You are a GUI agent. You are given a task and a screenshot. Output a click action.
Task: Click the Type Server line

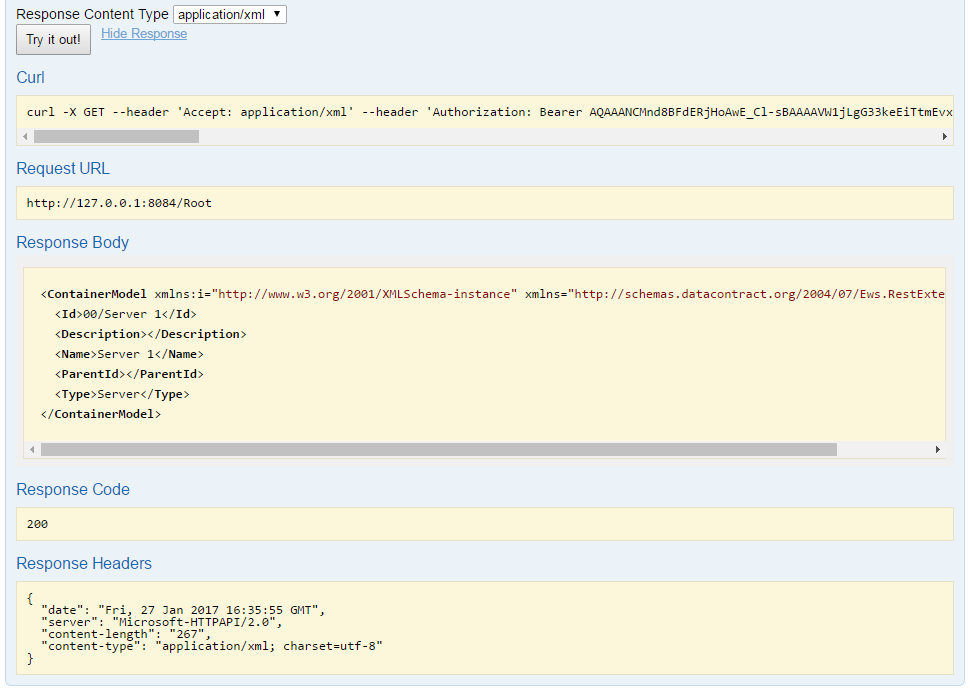pyautogui.click(x=122, y=394)
